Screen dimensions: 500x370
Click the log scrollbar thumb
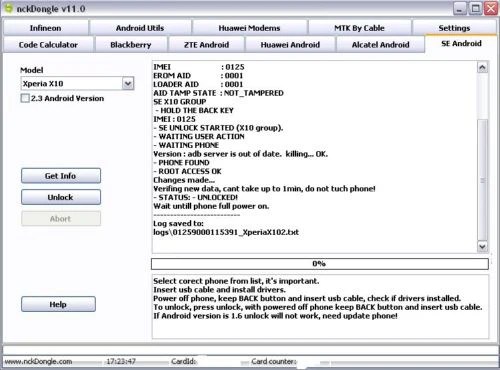pyautogui.click(x=482, y=180)
